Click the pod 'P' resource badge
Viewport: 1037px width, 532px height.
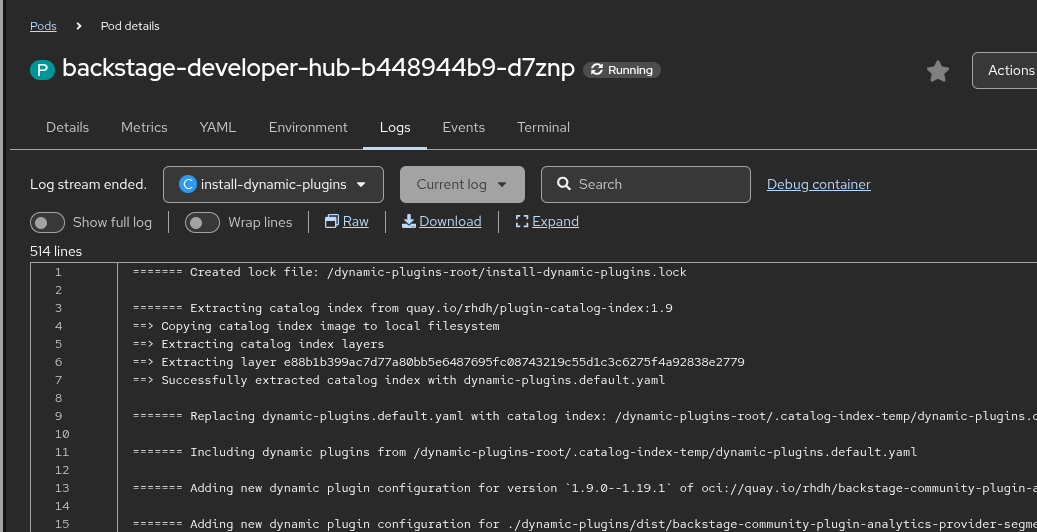[x=42, y=70]
